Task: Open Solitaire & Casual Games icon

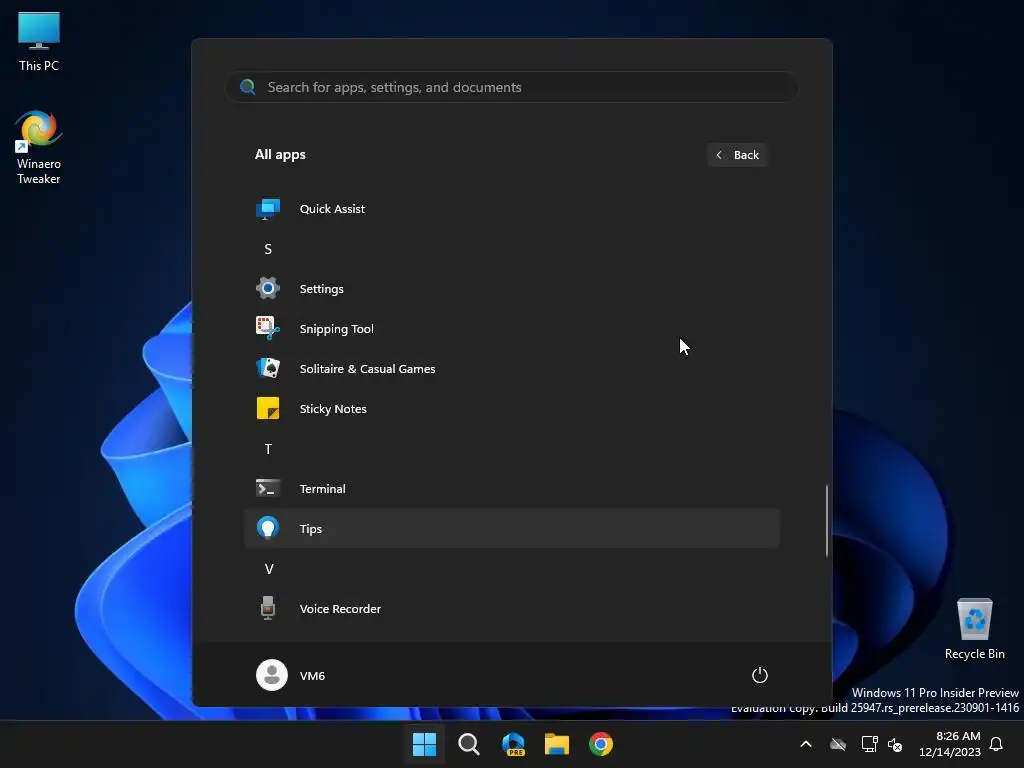Action: tap(268, 368)
